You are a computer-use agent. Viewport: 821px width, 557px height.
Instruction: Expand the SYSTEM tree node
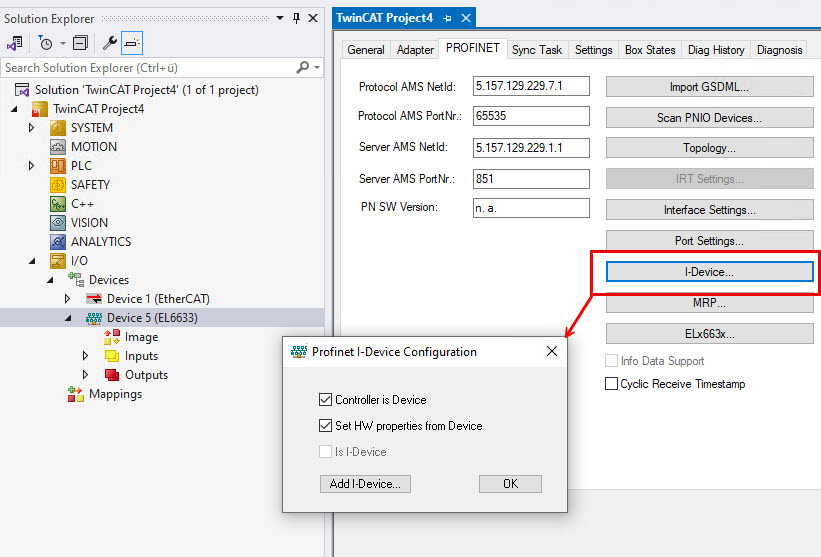point(32,128)
